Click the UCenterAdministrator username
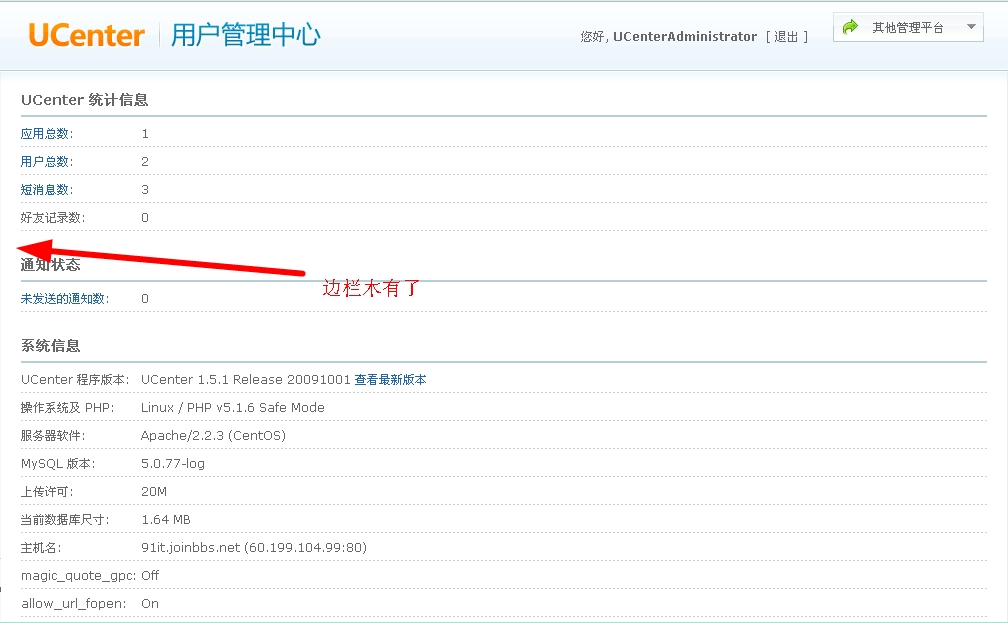 coord(685,37)
